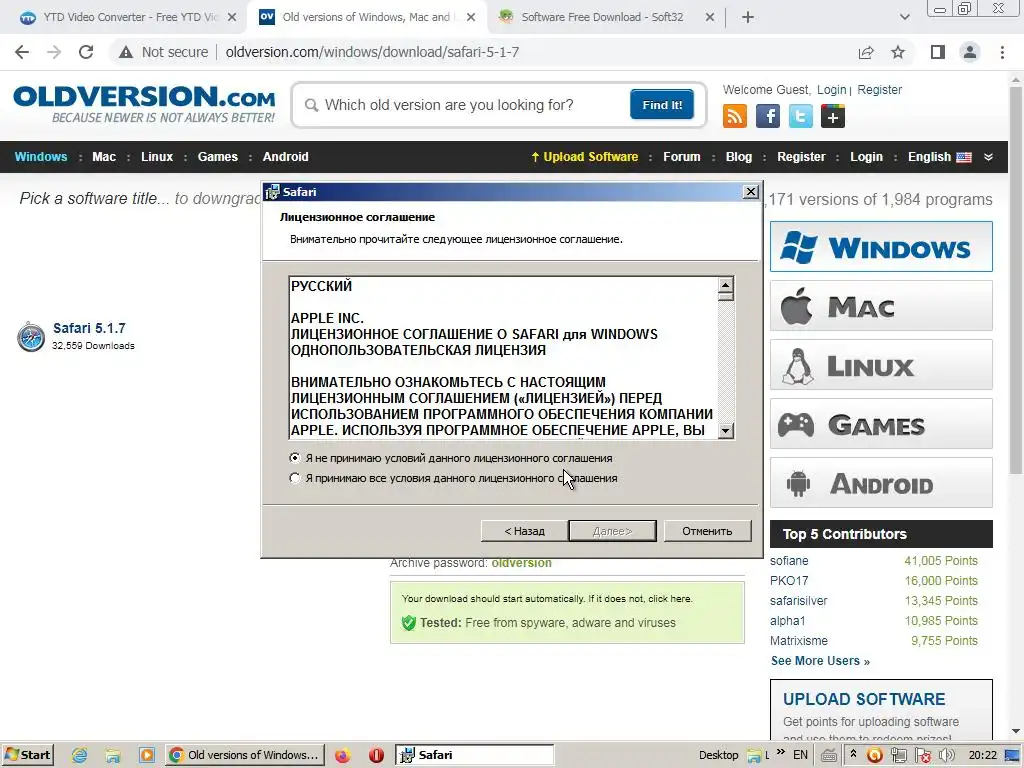Click the share page icon in the address bar

tap(866, 52)
